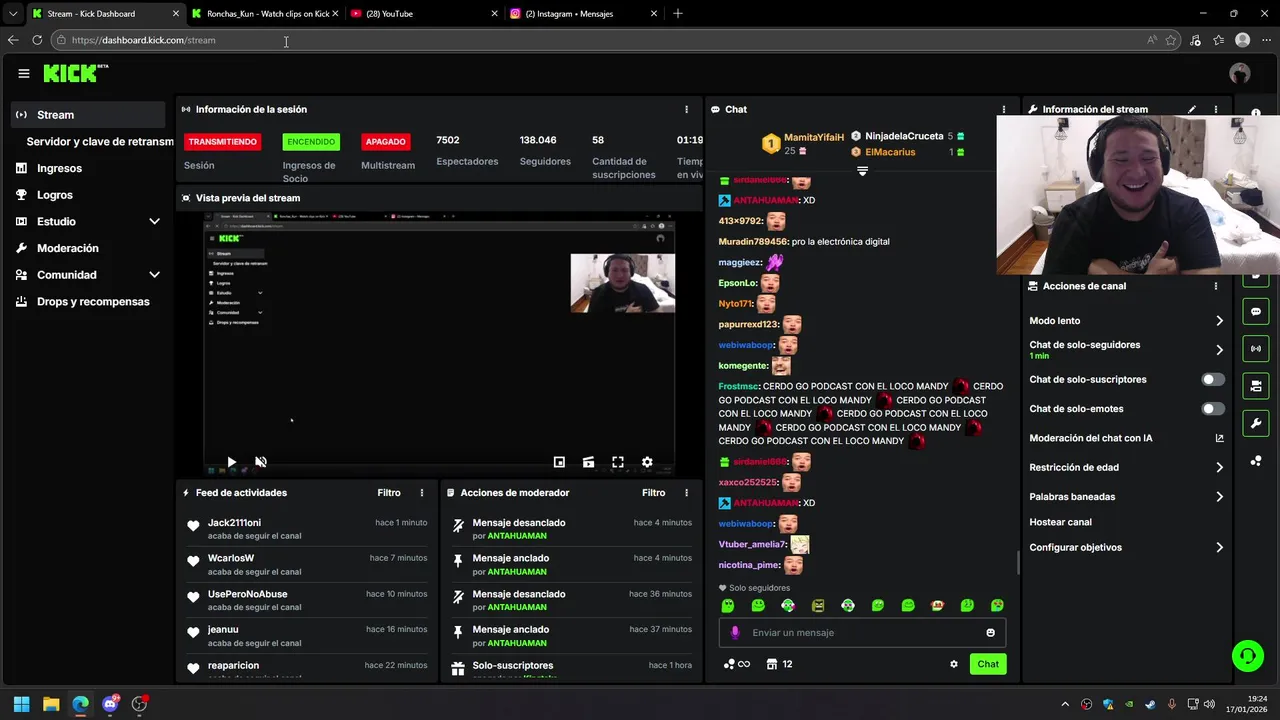Unmute the stream preview audio

click(261, 462)
